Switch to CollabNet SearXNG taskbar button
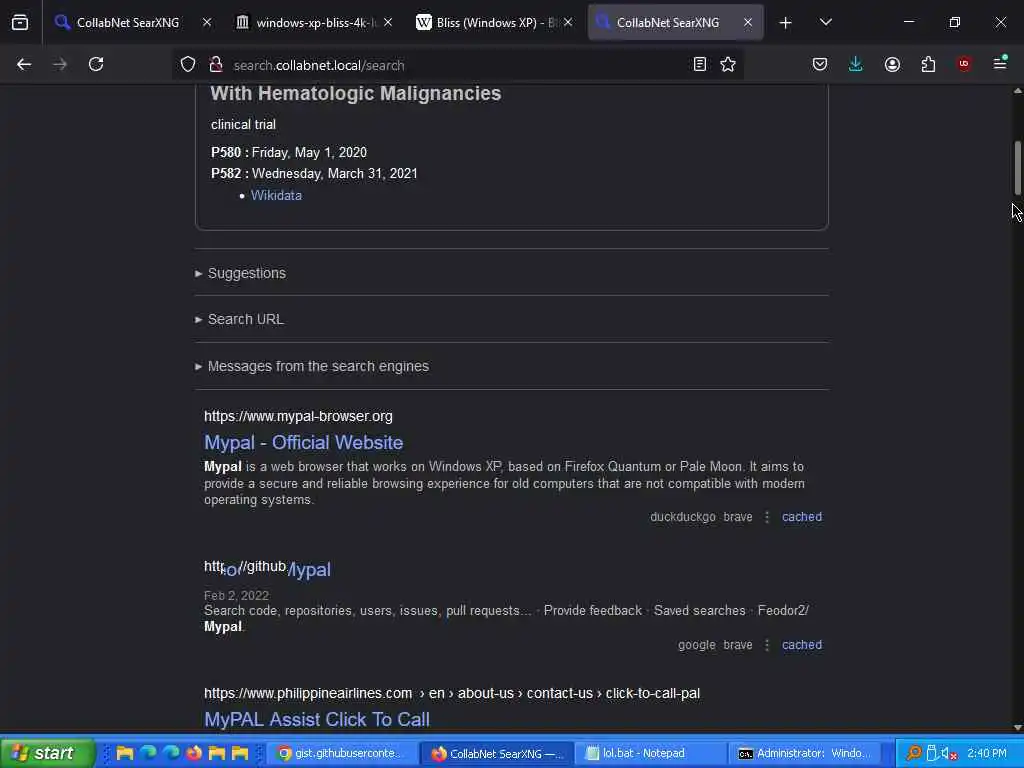The width and height of the screenshot is (1024, 768). pyautogui.click(x=498, y=754)
